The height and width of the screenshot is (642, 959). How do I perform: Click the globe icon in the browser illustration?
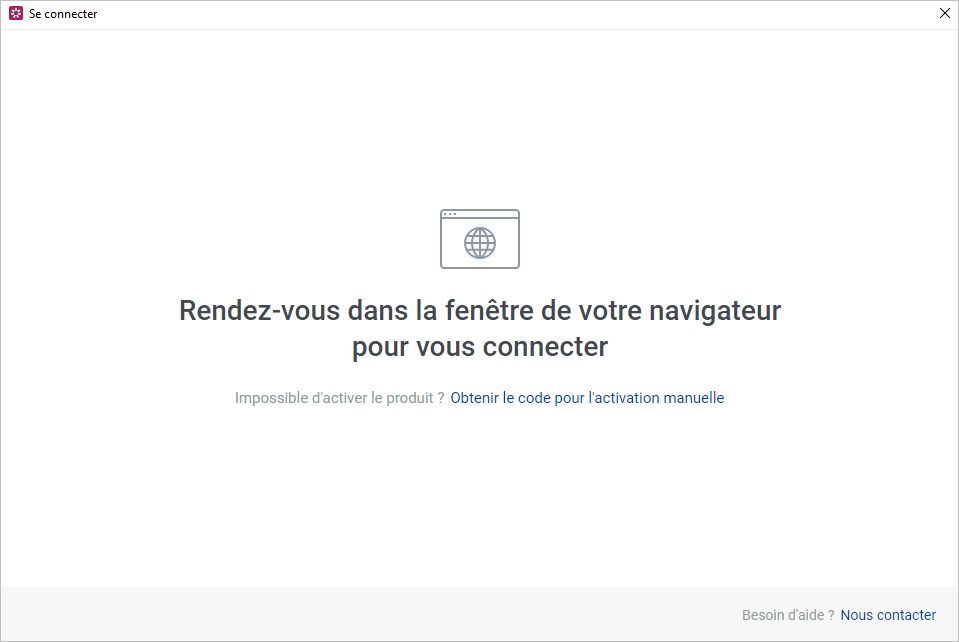480,243
